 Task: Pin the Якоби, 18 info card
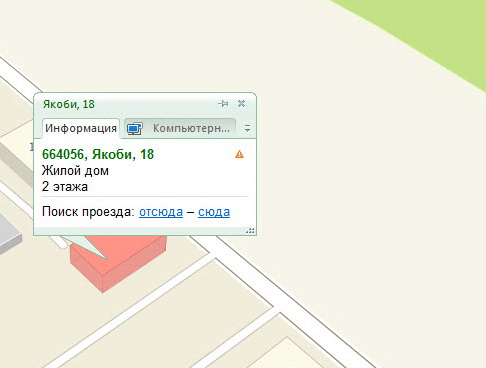[223, 104]
